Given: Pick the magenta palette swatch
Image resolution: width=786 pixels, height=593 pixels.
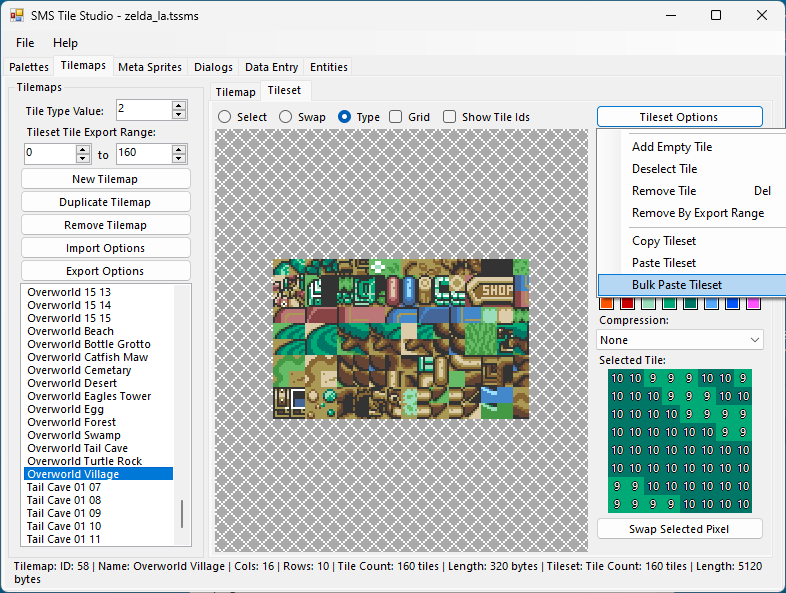Looking at the screenshot, I should tap(753, 303).
